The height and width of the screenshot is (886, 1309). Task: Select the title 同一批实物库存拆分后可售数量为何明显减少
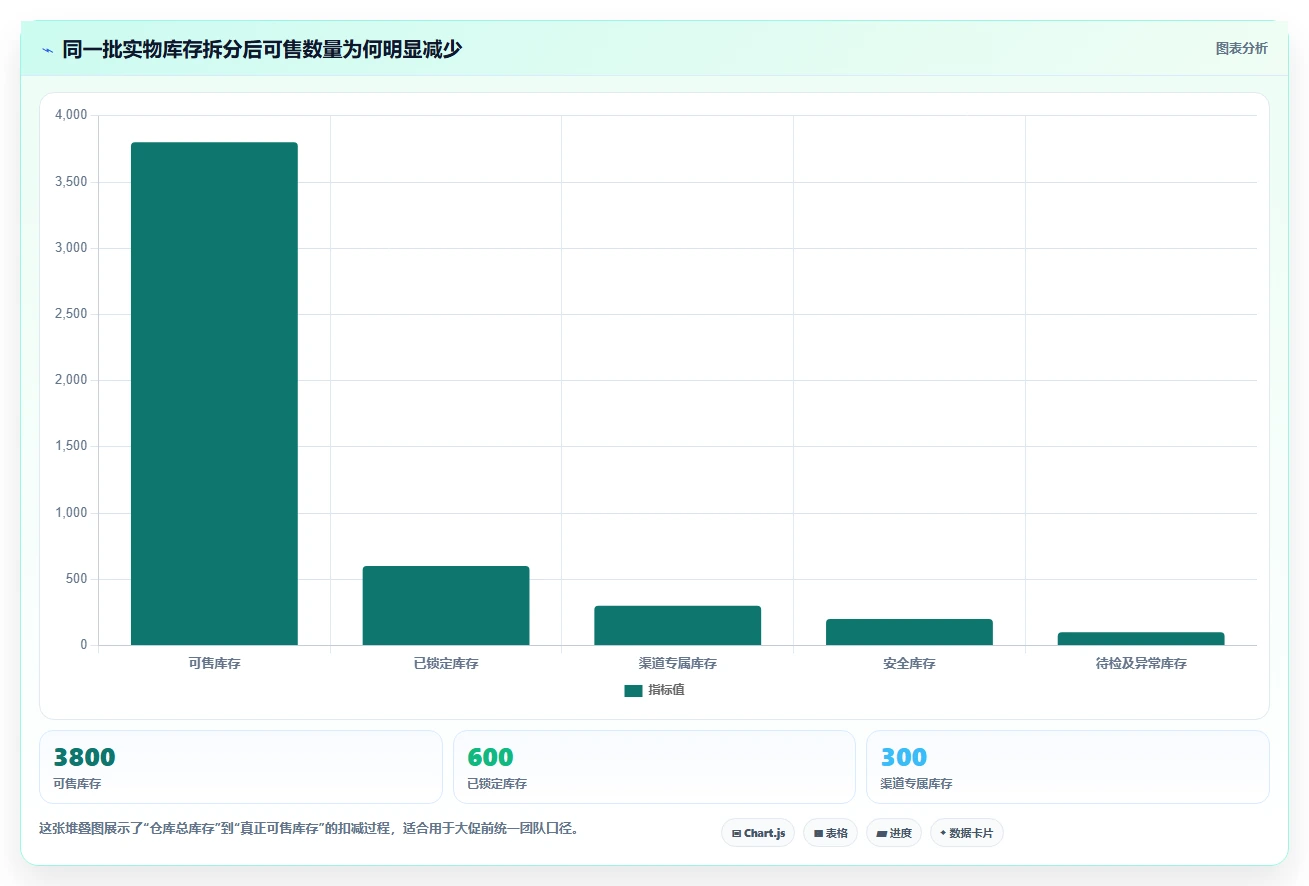tap(262, 49)
